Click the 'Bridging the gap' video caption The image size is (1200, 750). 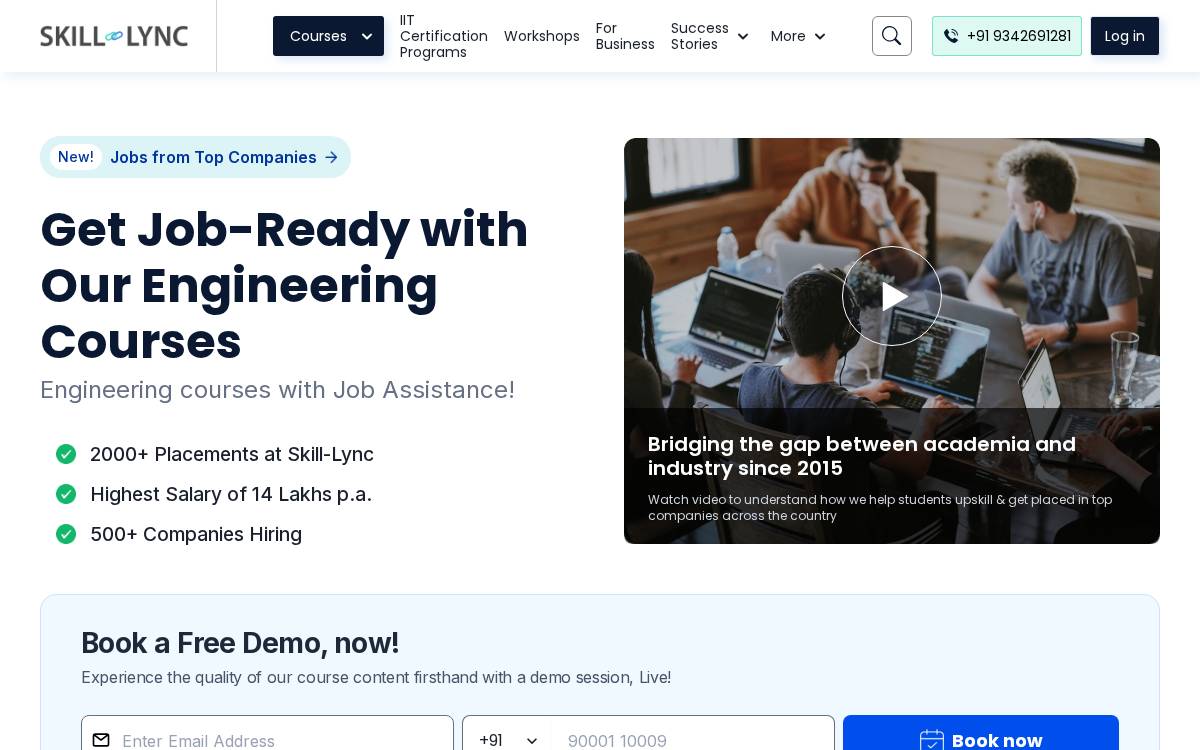tap(862, 456)
